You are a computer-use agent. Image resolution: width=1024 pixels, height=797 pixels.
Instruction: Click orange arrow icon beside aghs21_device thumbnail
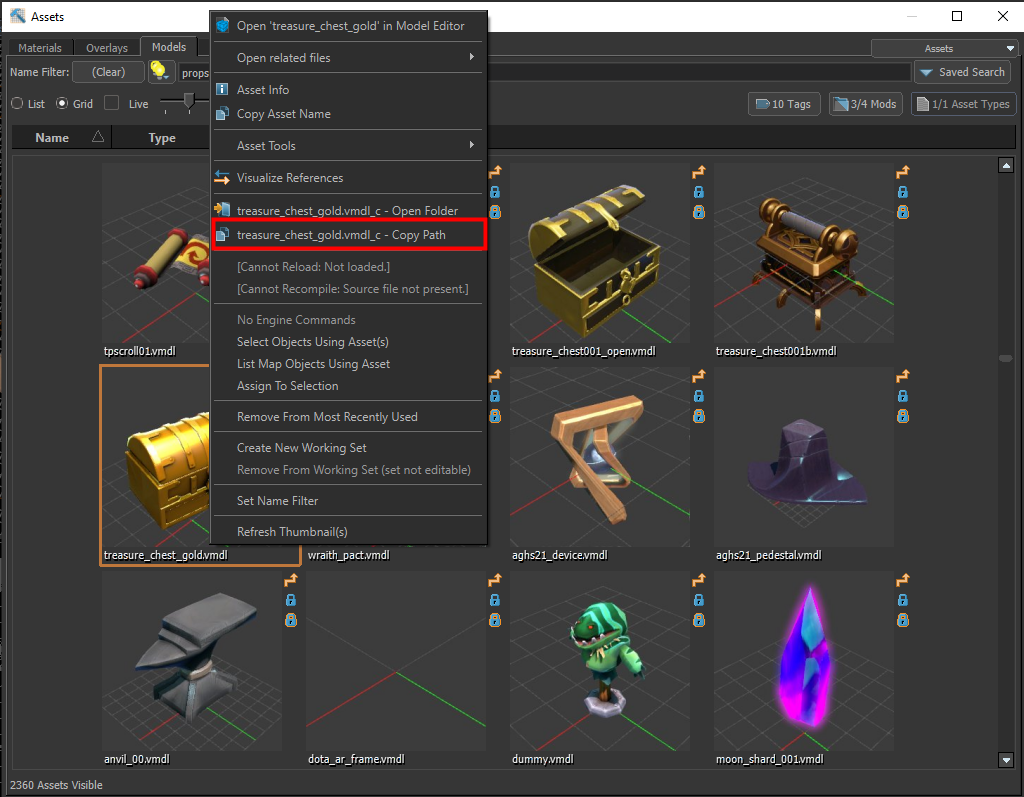[699, 376]
